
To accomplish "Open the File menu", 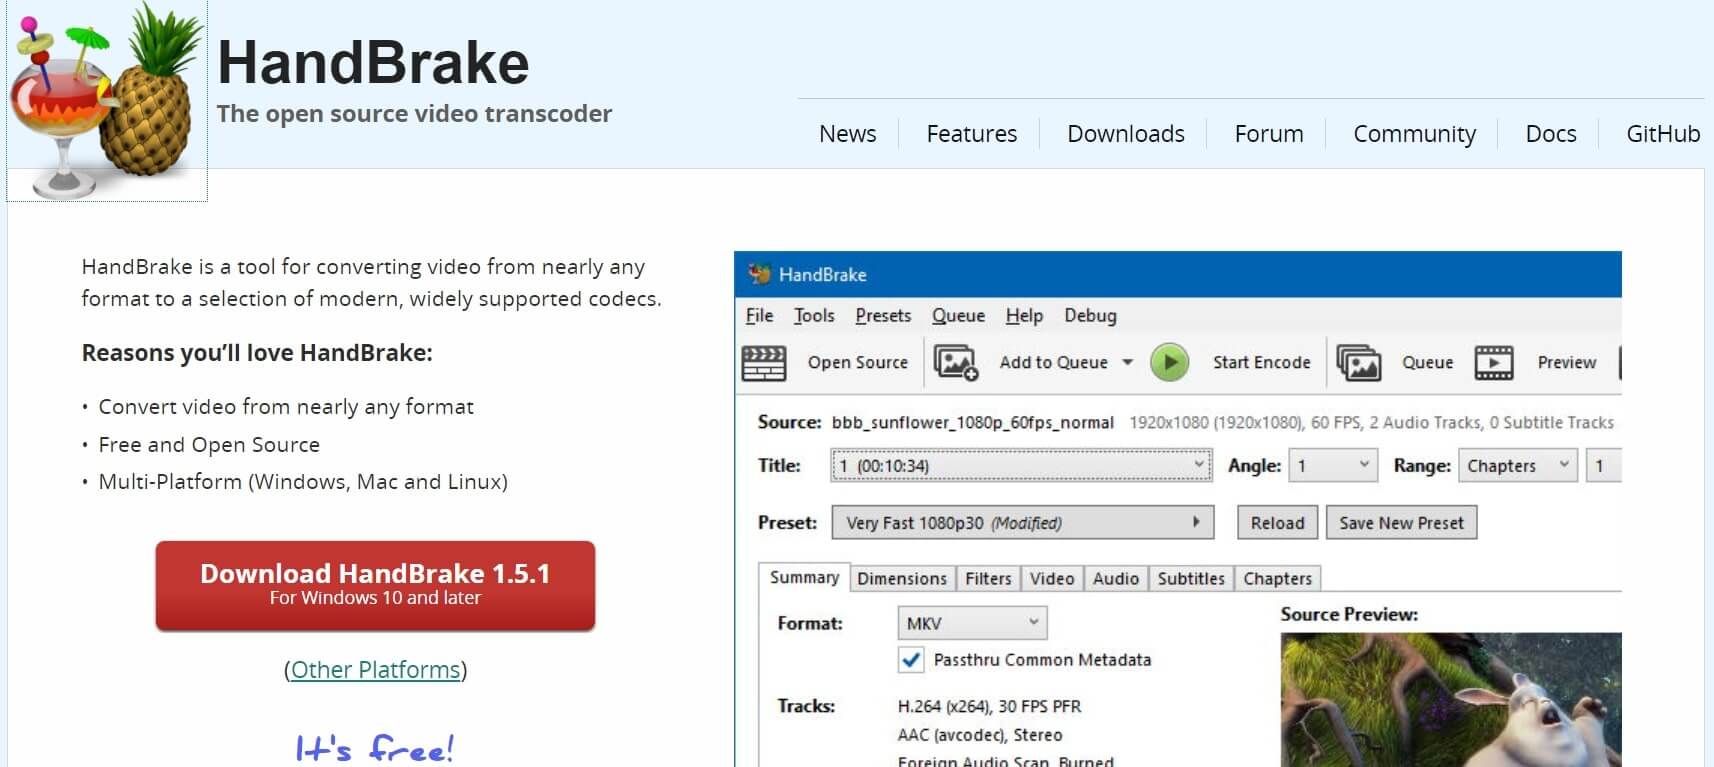I will coord(760,316).
